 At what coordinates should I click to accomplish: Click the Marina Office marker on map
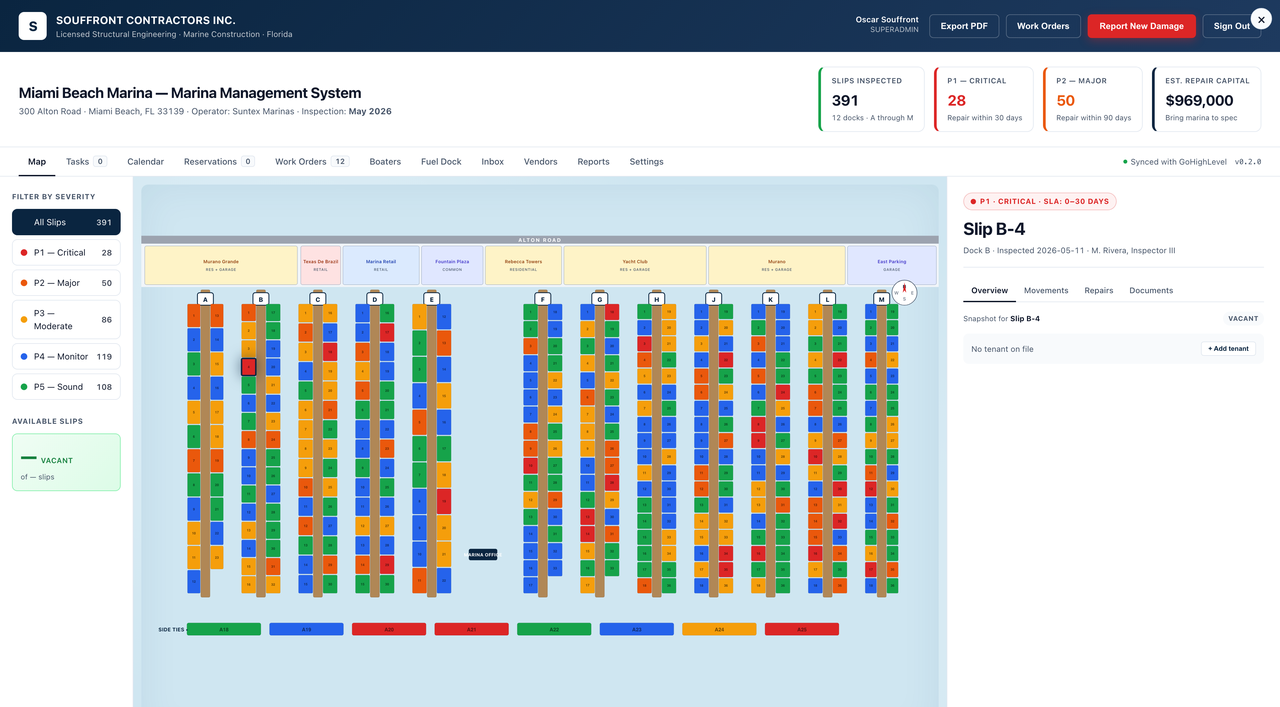[x=483, y=554]
